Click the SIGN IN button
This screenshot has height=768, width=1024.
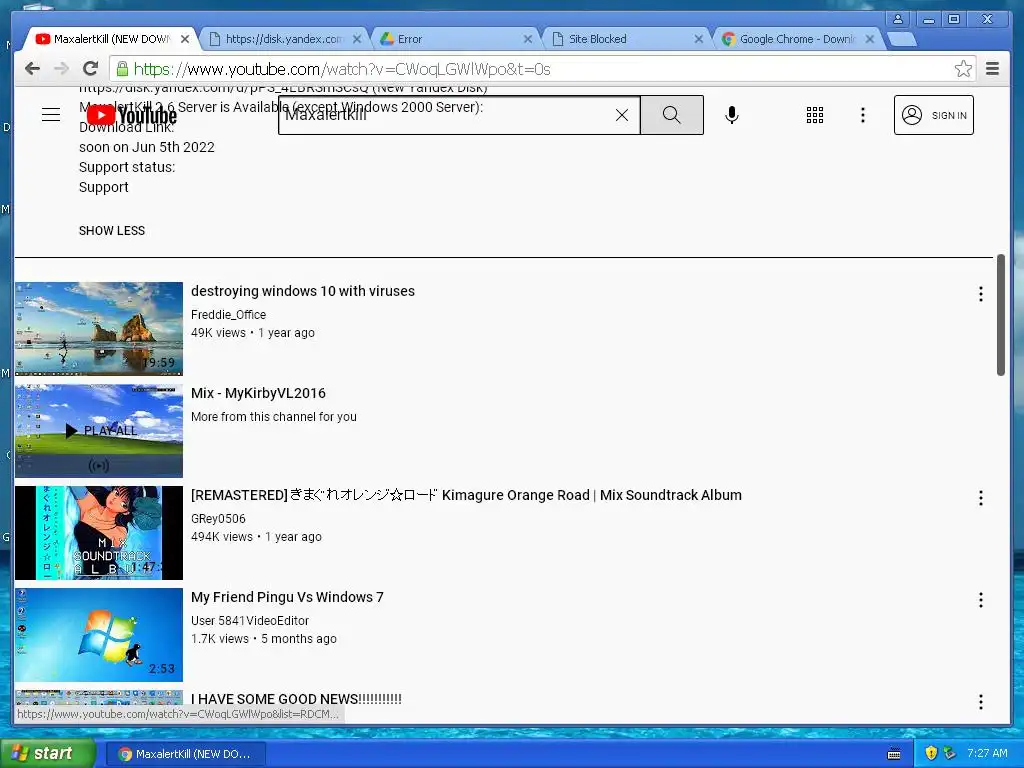pos(933,115)
